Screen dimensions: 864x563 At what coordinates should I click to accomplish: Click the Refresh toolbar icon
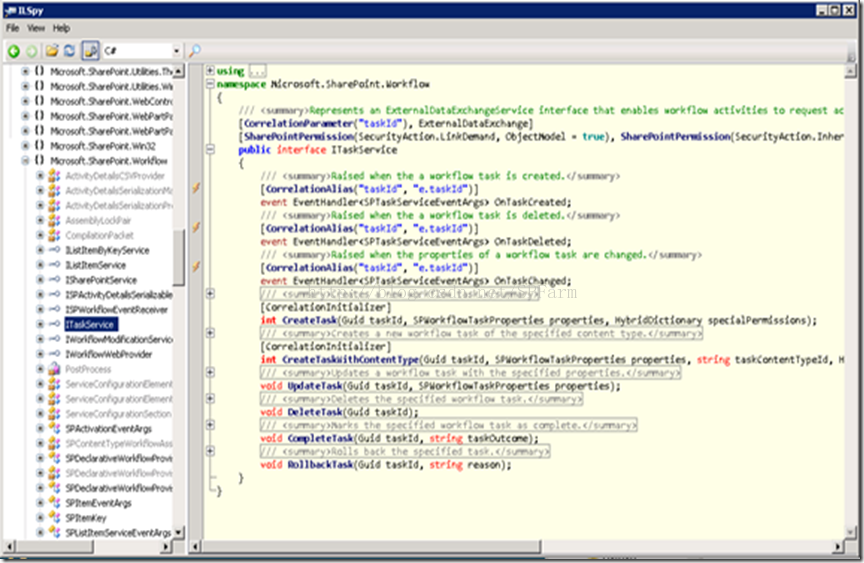pyautogui.click(x=69, y=51)
